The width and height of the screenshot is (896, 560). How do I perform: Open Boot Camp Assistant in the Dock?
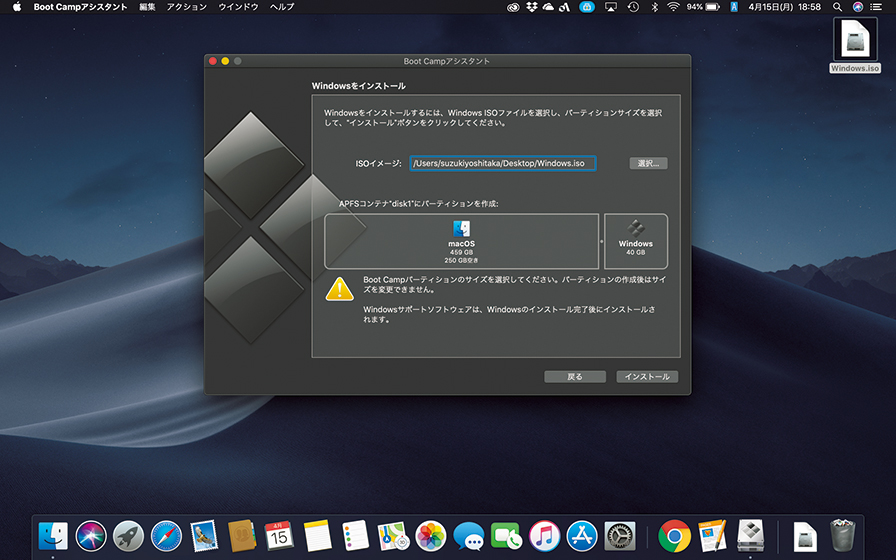(x=751, y=537)
